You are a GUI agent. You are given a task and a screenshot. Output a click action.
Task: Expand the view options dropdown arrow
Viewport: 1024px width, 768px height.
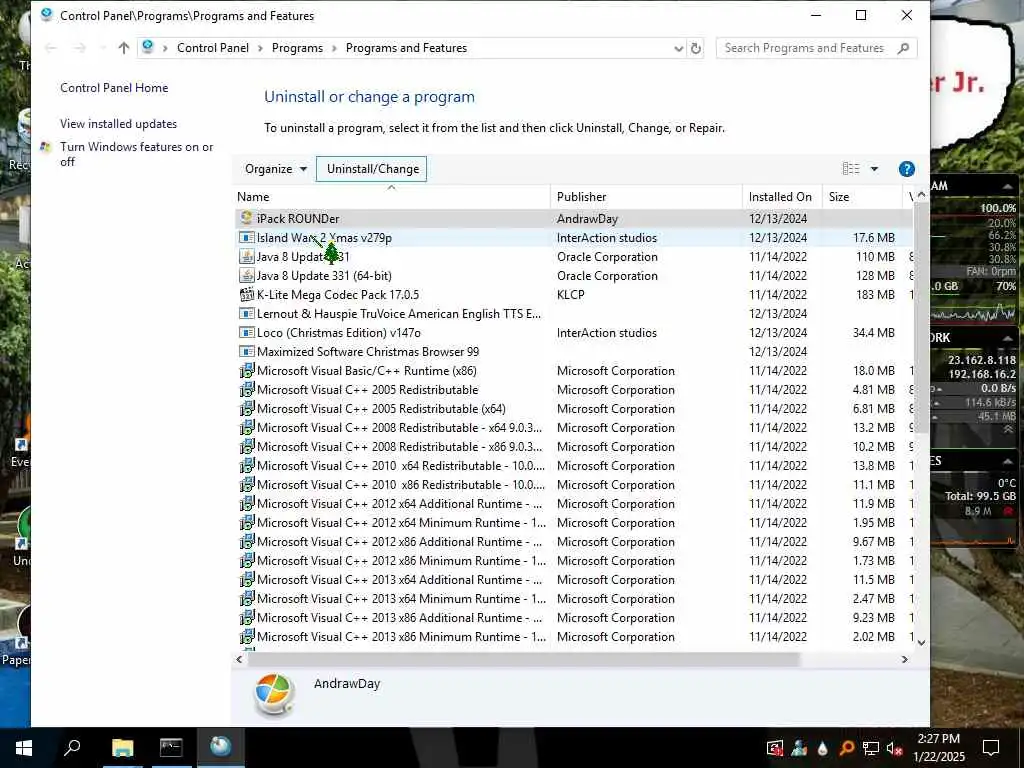pos(874,169)
